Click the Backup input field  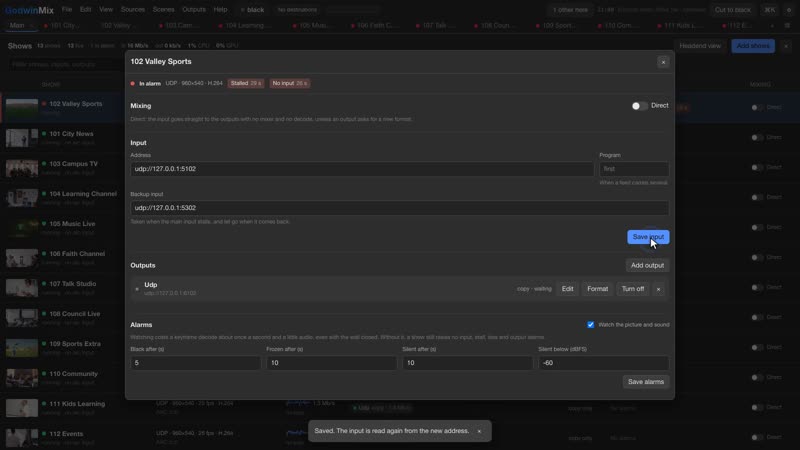[399, 208]
